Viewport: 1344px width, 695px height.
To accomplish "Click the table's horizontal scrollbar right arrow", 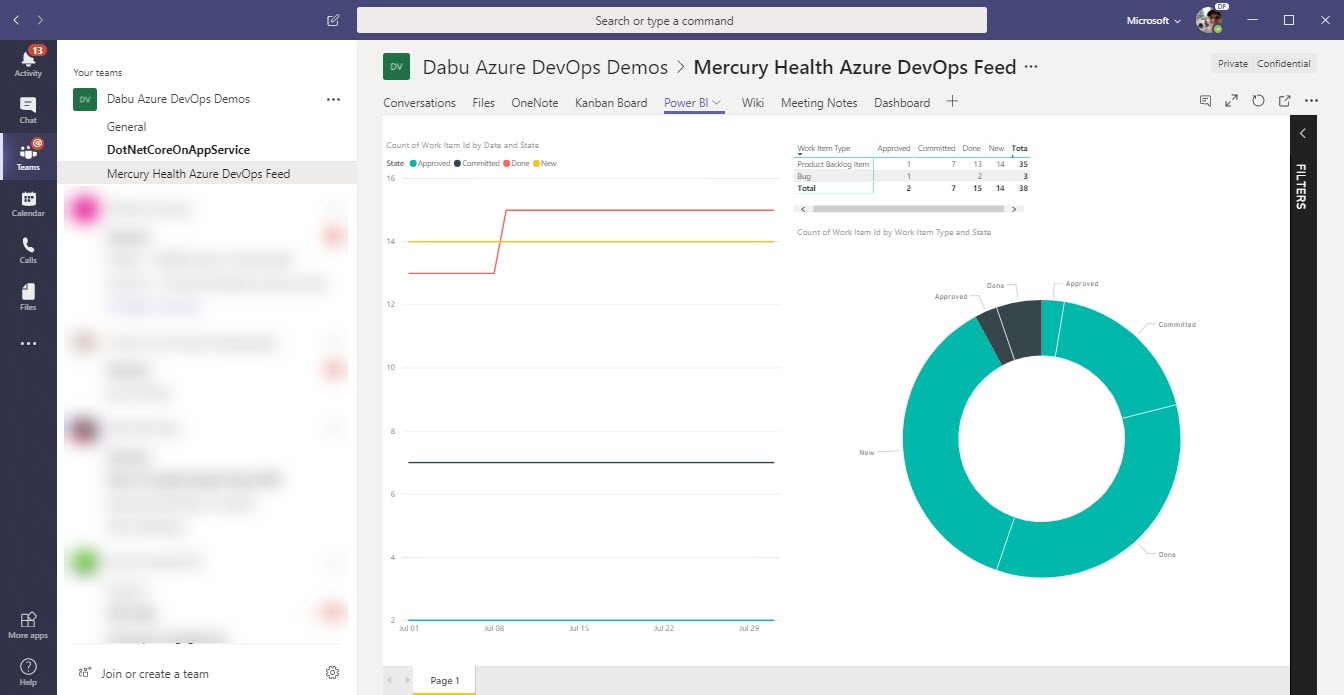I will (x=1014, y=209).
